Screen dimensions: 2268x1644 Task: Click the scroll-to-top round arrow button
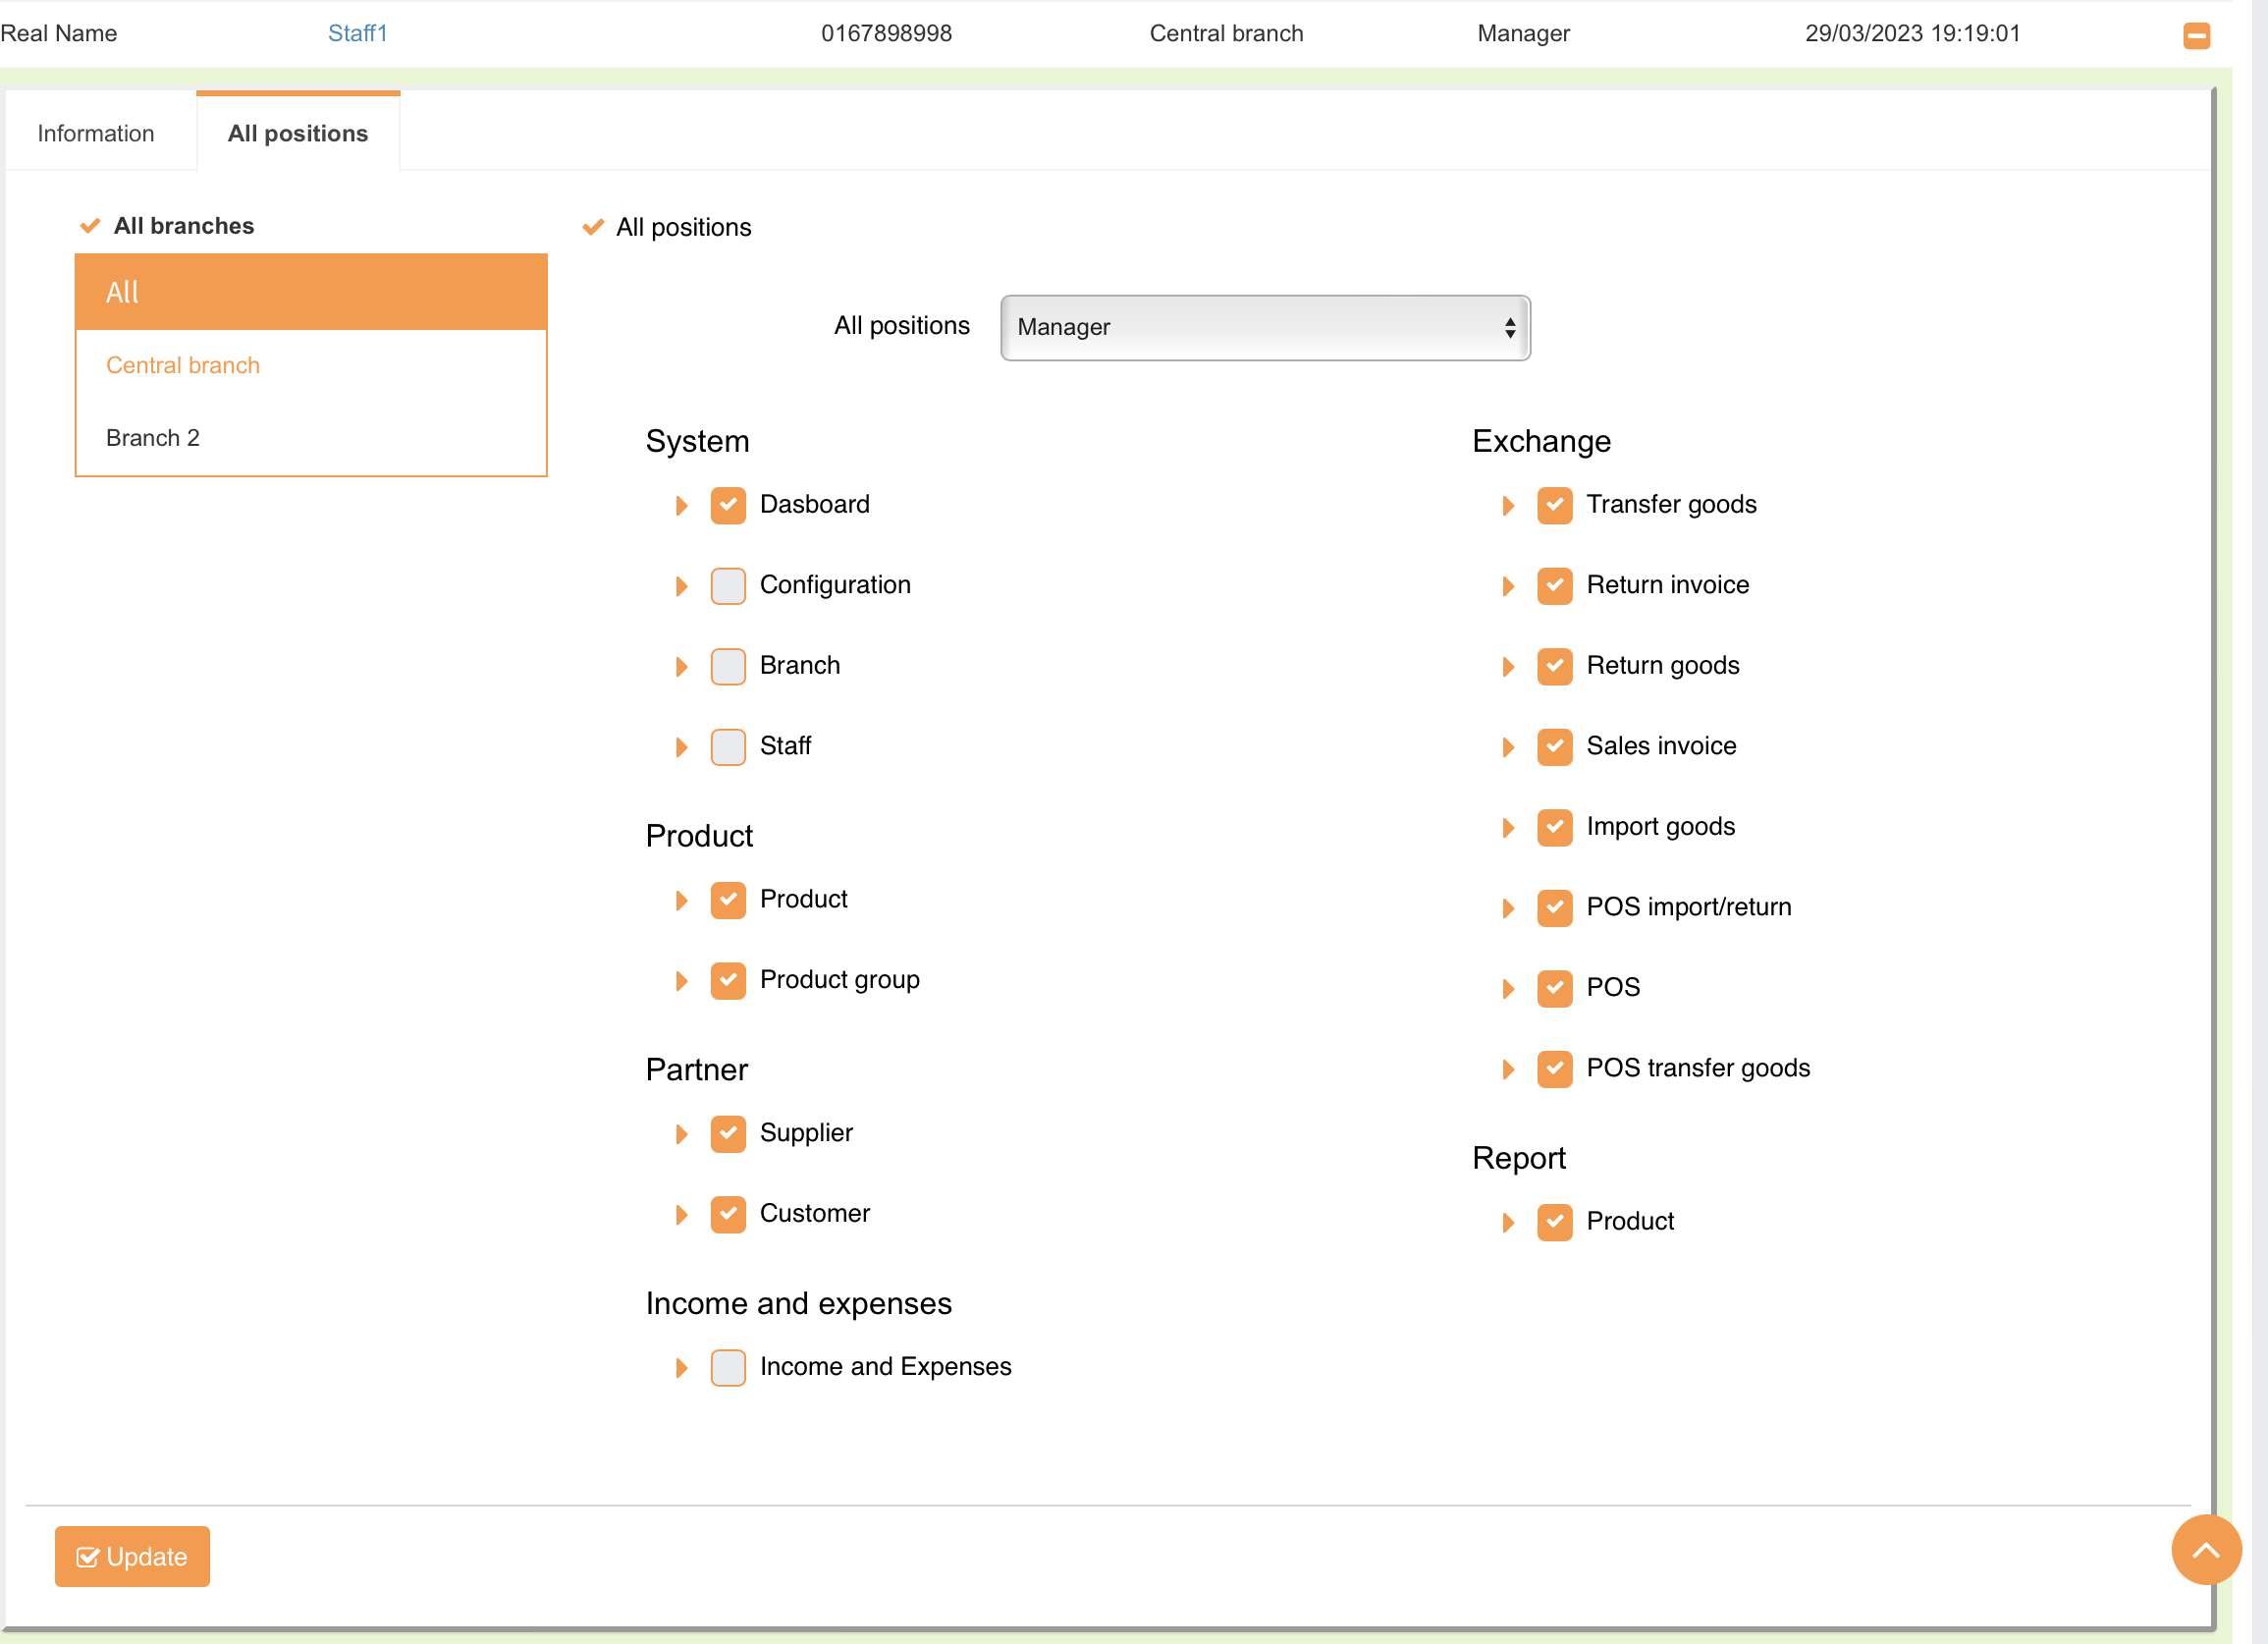(x=2205, y=1549)
